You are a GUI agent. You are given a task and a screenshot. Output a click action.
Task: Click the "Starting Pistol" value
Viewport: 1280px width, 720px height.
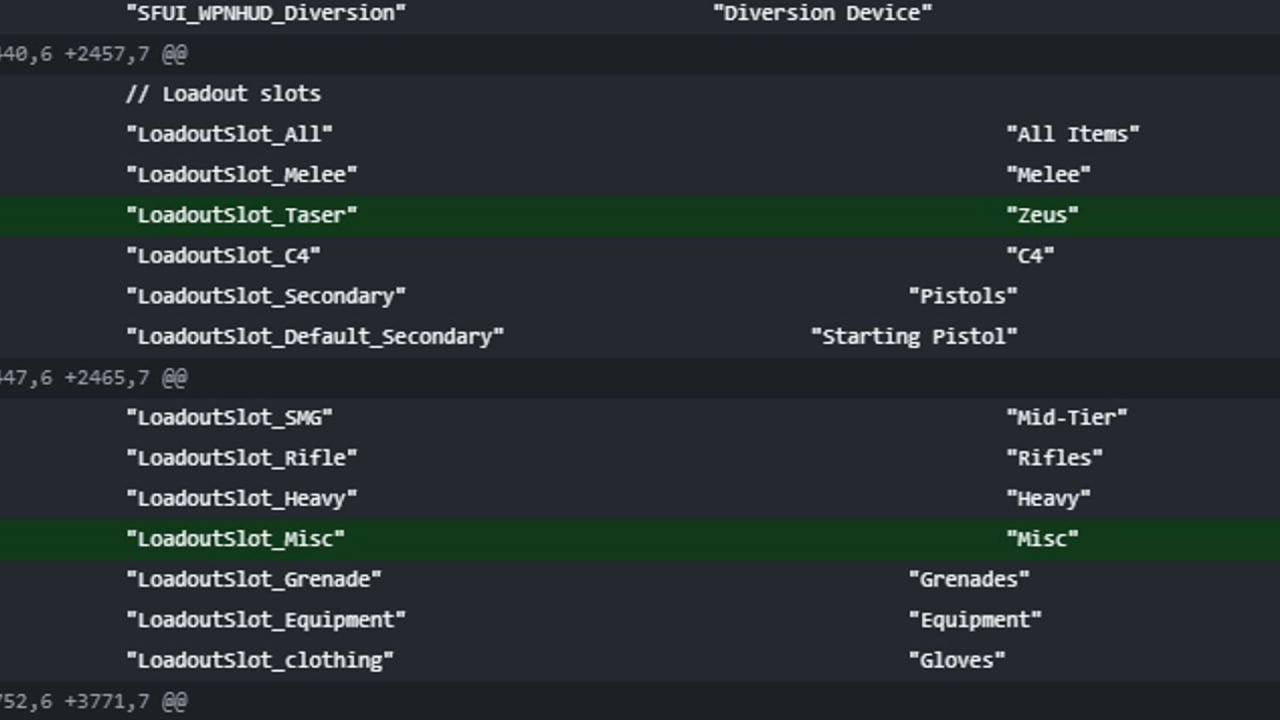coord(914,337)
